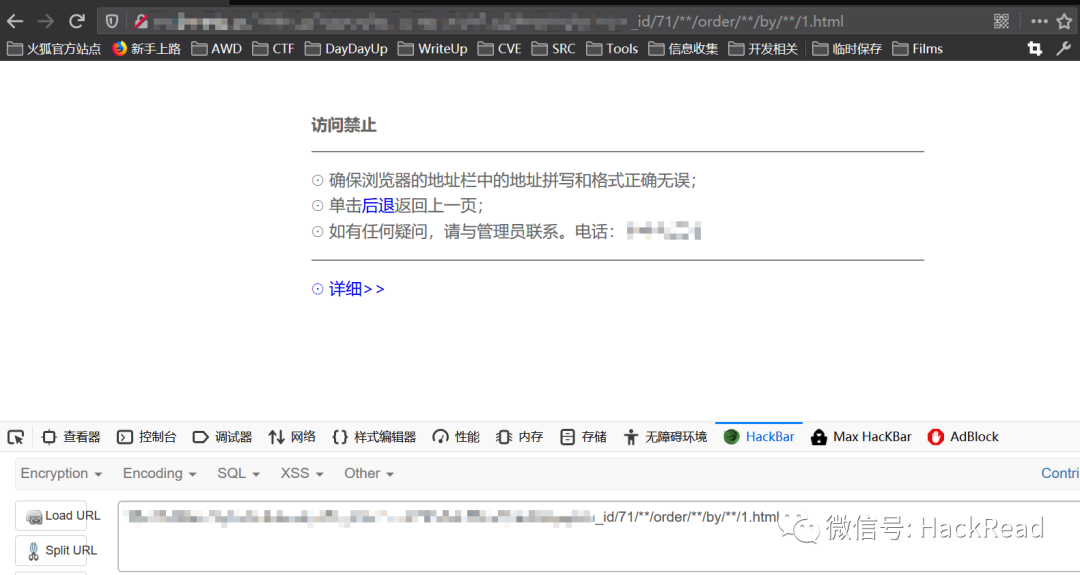Click the crop screenshot toolbar icon
The height and width of the screenshot is (575, 1080).
coord(1035,49)
